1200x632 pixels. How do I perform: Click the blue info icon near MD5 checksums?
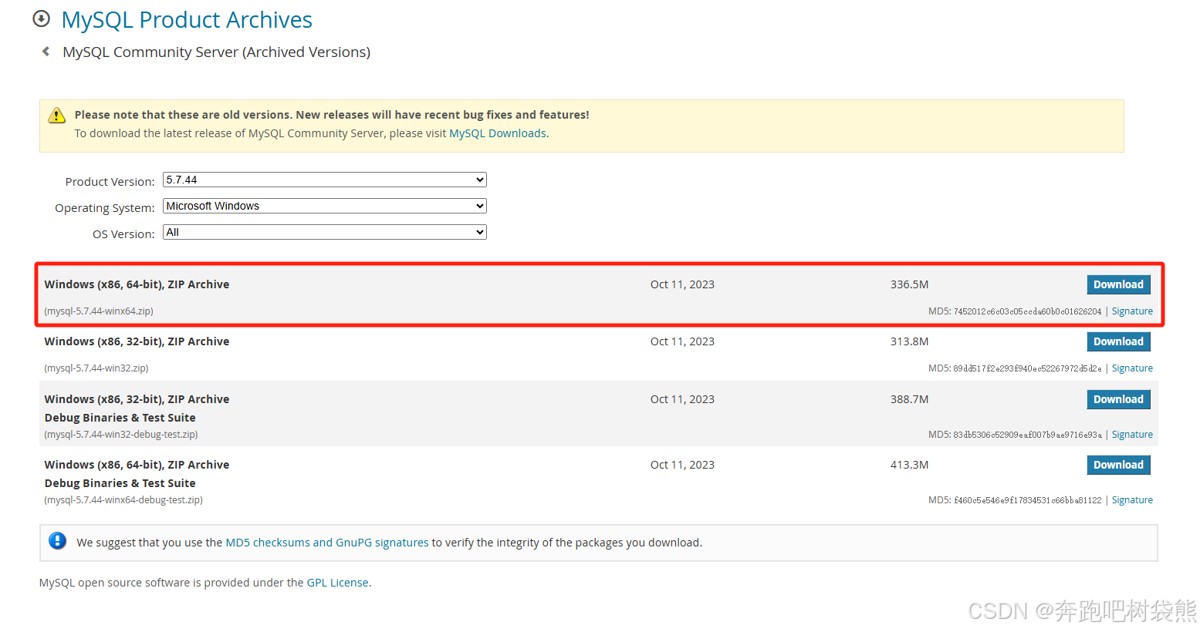[57, 541]
